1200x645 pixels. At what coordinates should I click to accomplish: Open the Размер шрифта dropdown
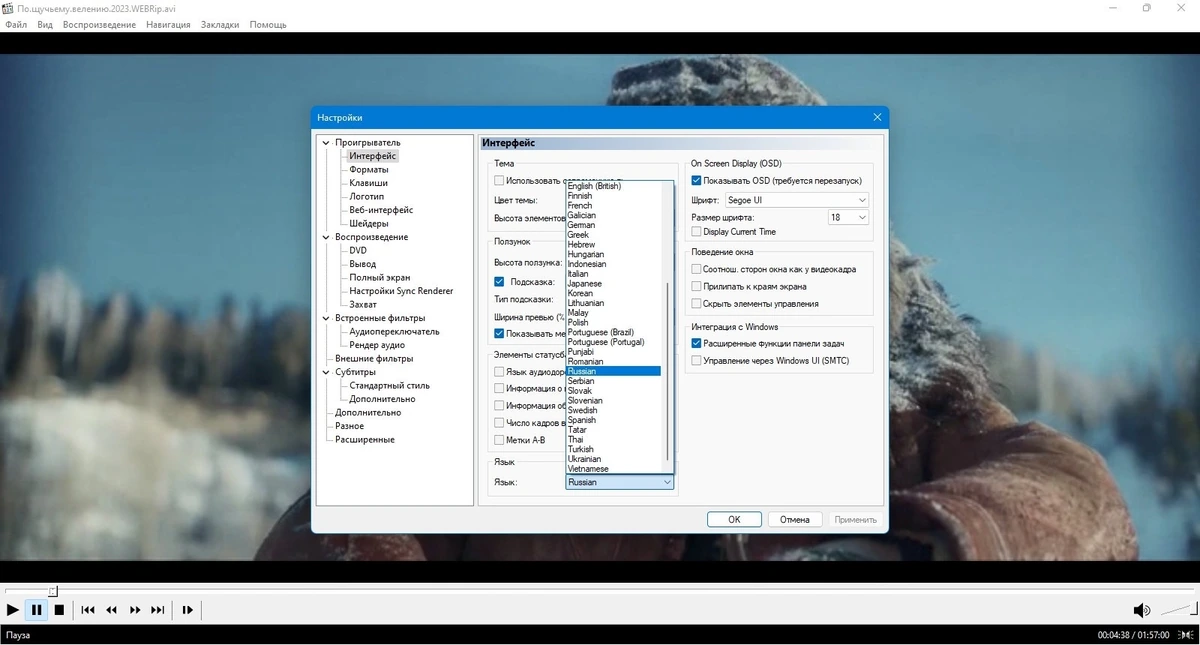(x=848, y=217)
